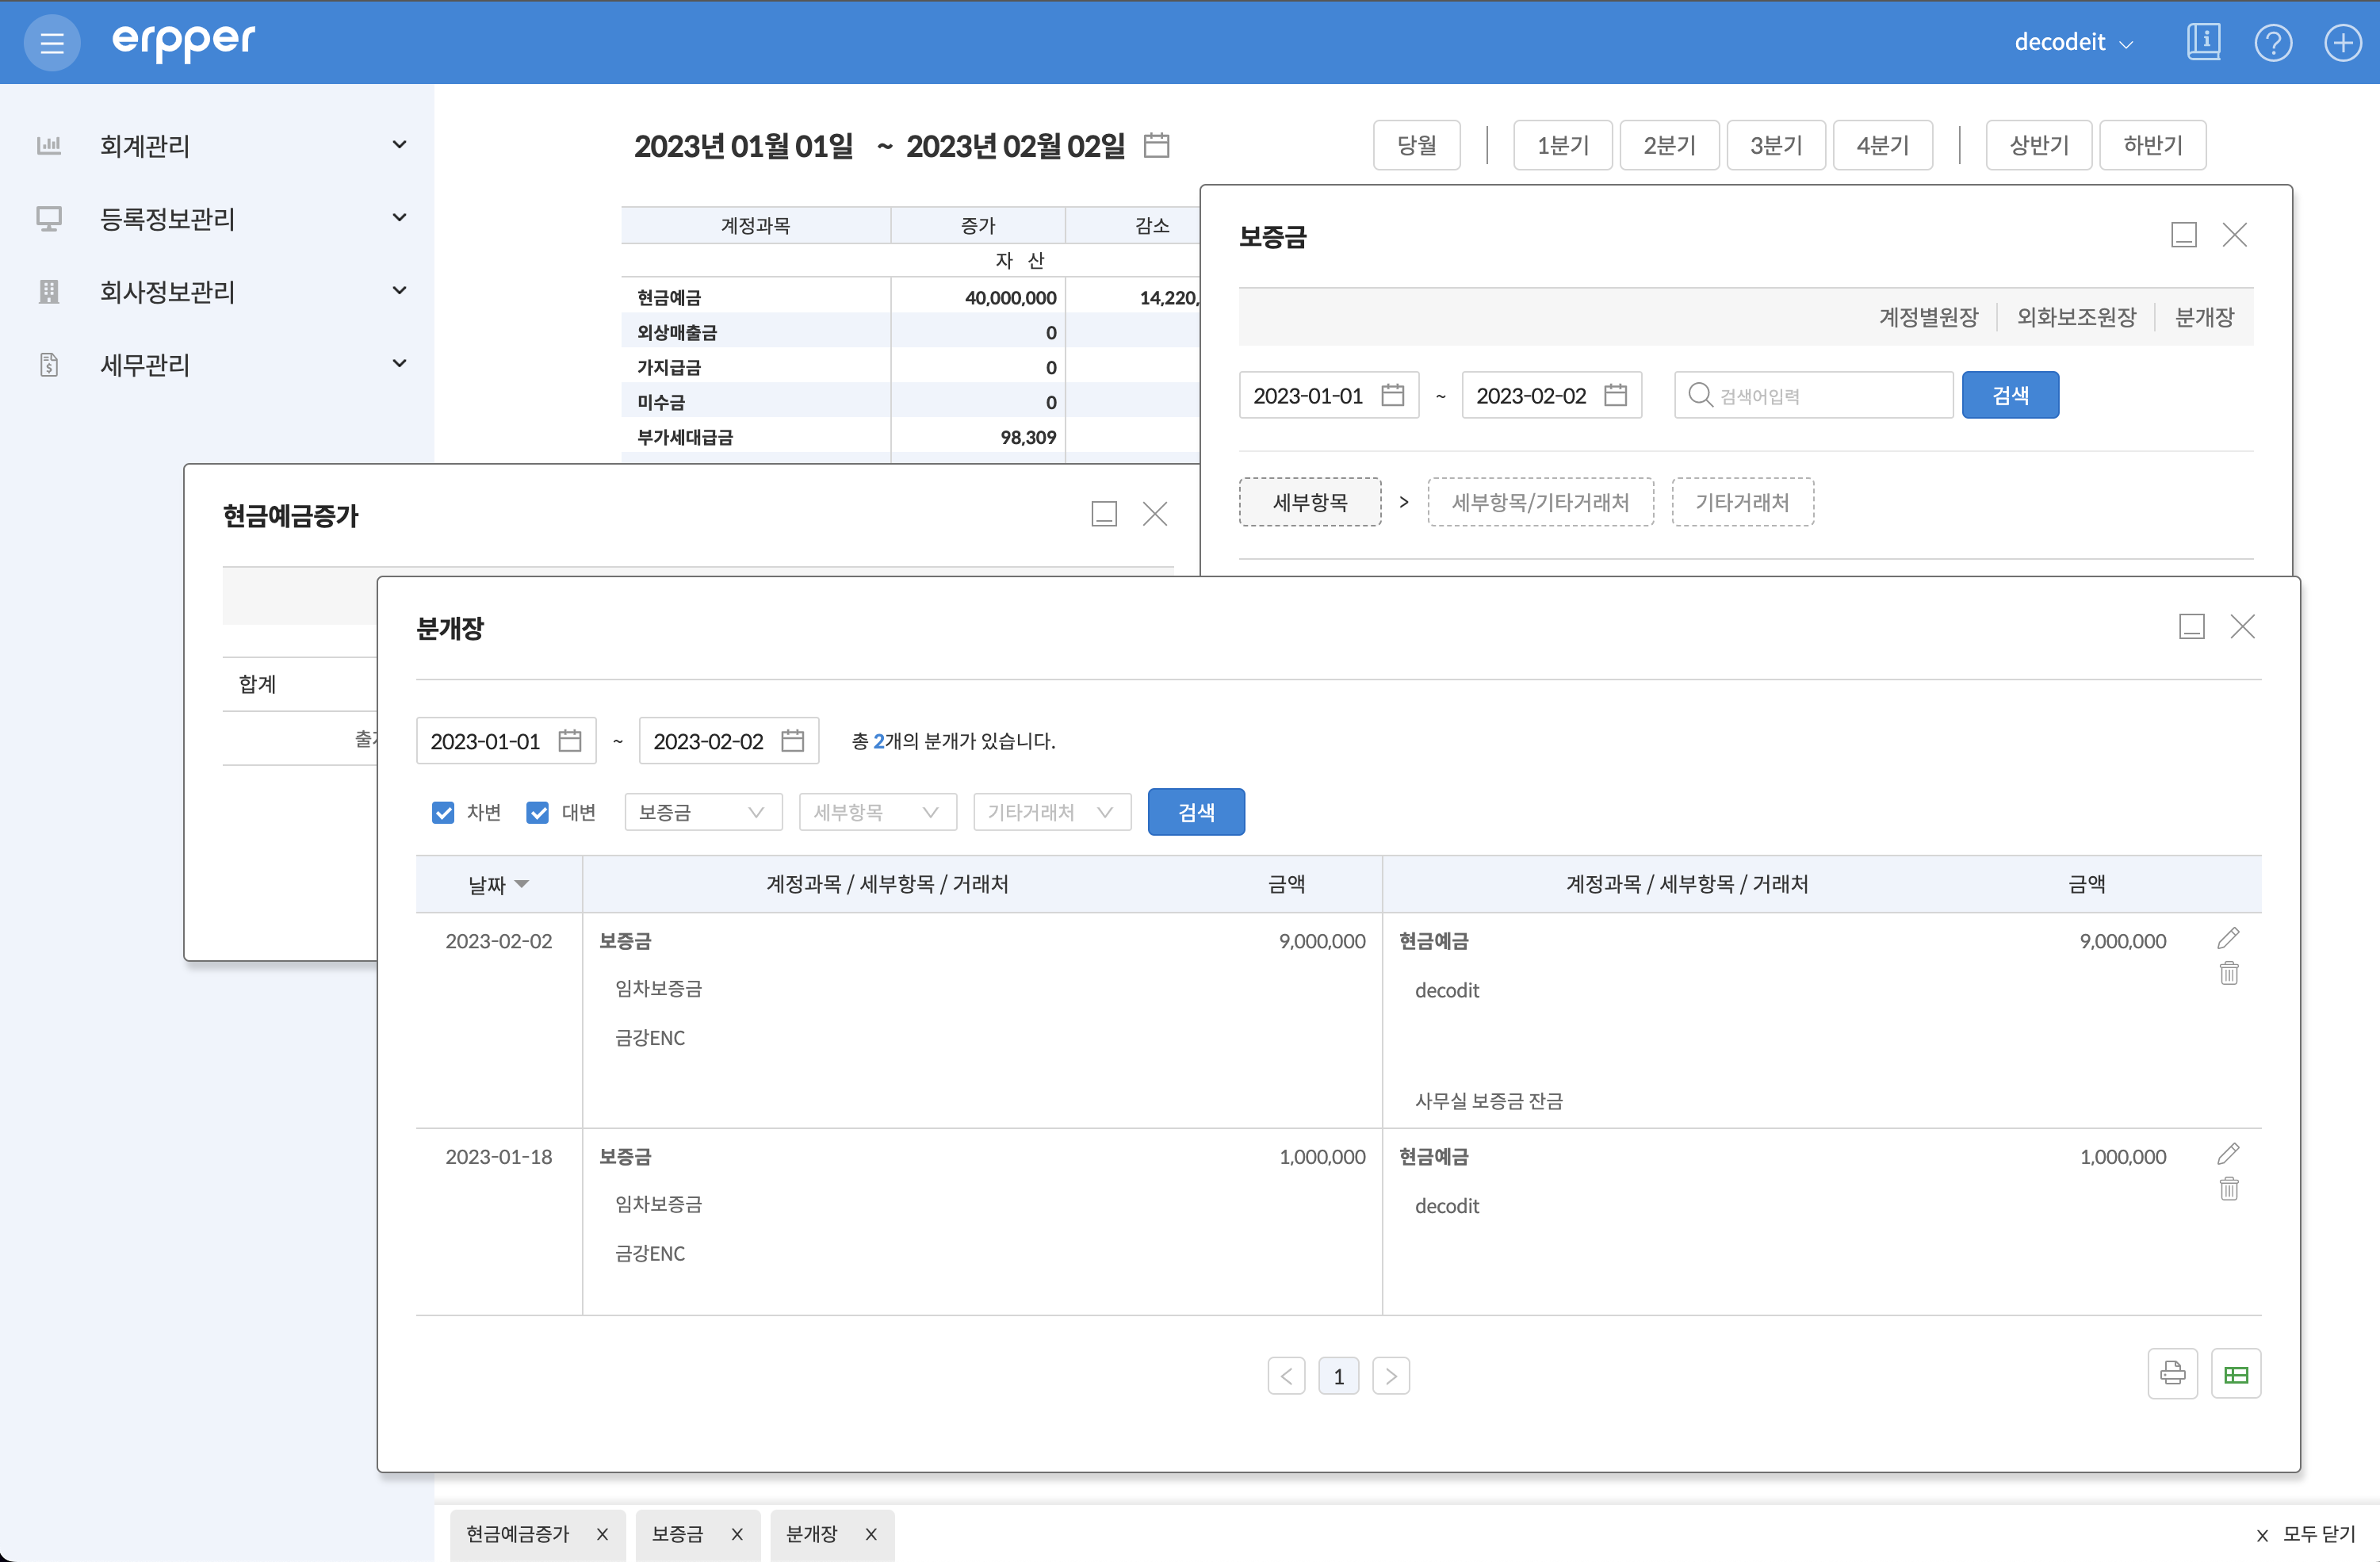Click the edit pencil icon on the 9,000,000 entry

(2229, 938)
